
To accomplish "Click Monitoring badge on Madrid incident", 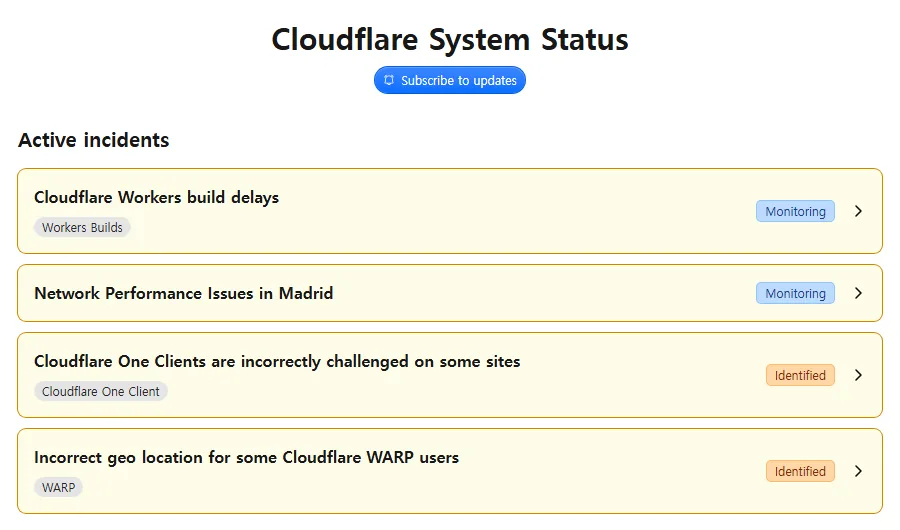I will (795, 293).
